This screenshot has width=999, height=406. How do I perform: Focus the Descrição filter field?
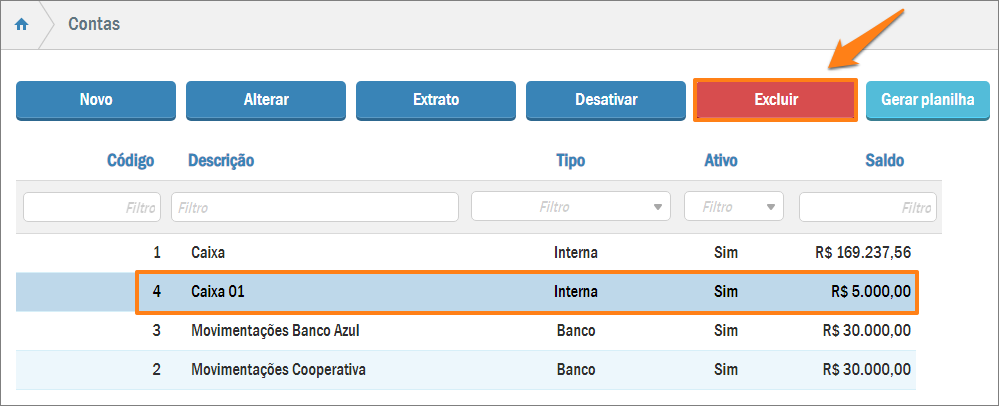click(315, 207)
